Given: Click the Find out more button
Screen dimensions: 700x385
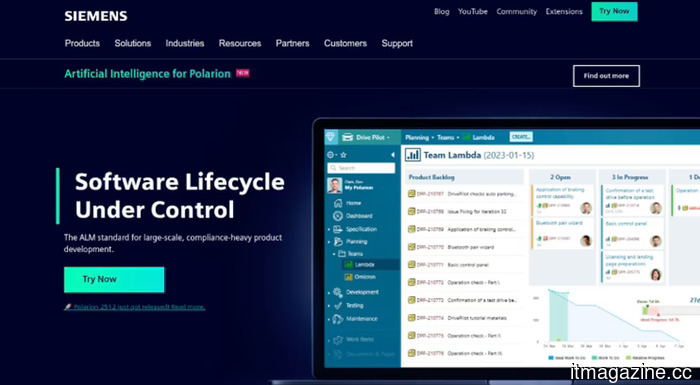Looking at the screenshot, I should [606, 76].
